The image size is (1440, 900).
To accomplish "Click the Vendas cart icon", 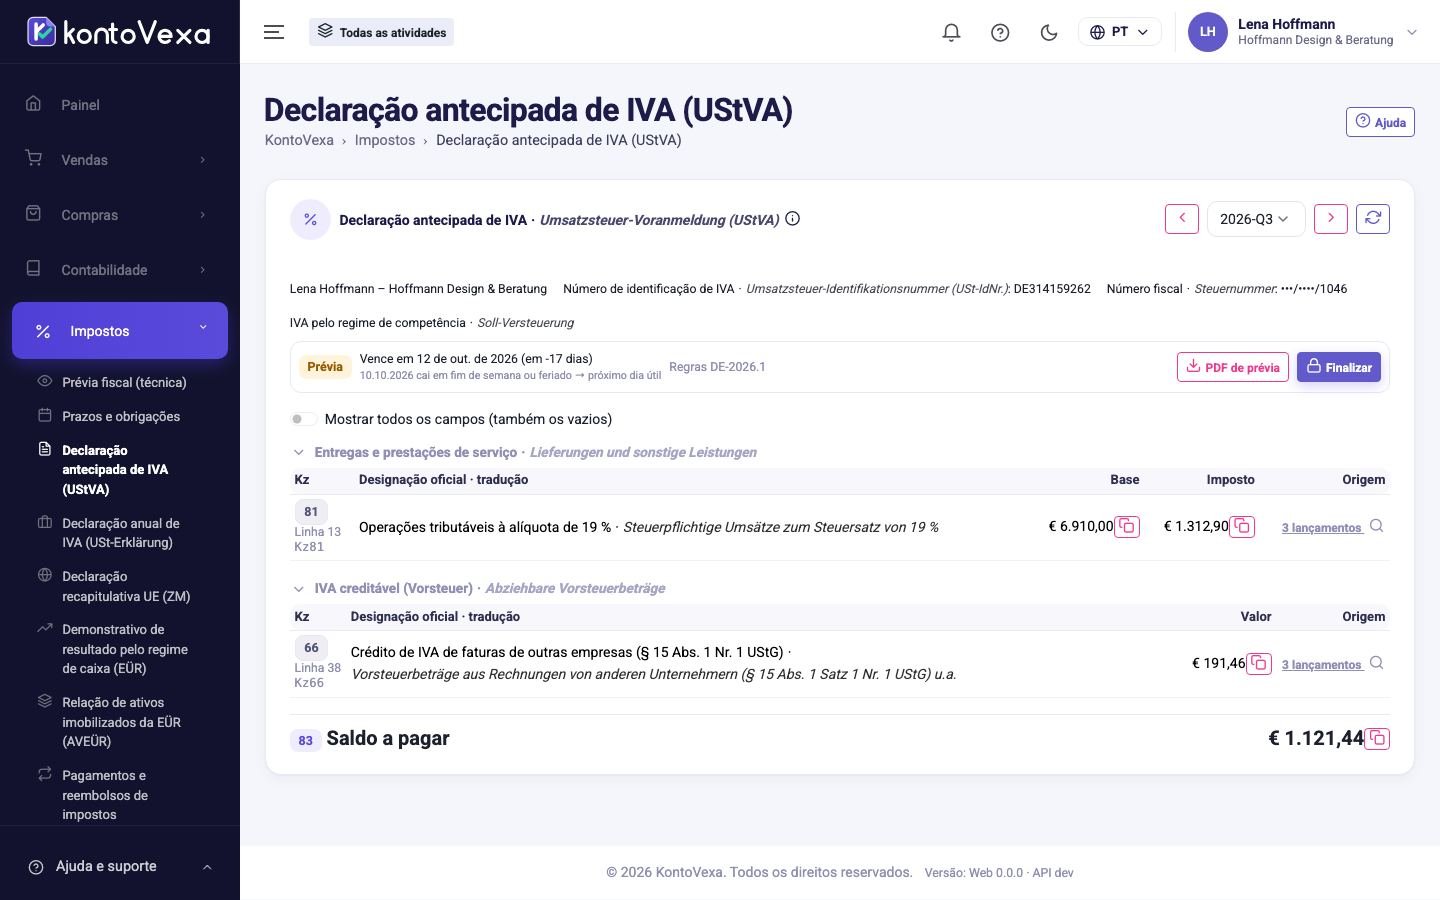I will 33,158.
